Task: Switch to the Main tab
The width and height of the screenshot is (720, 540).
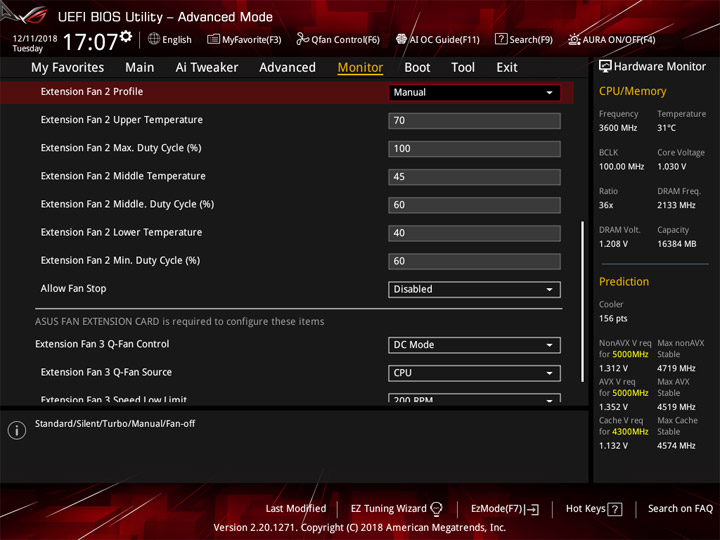Action: click(x=140, y=68)
